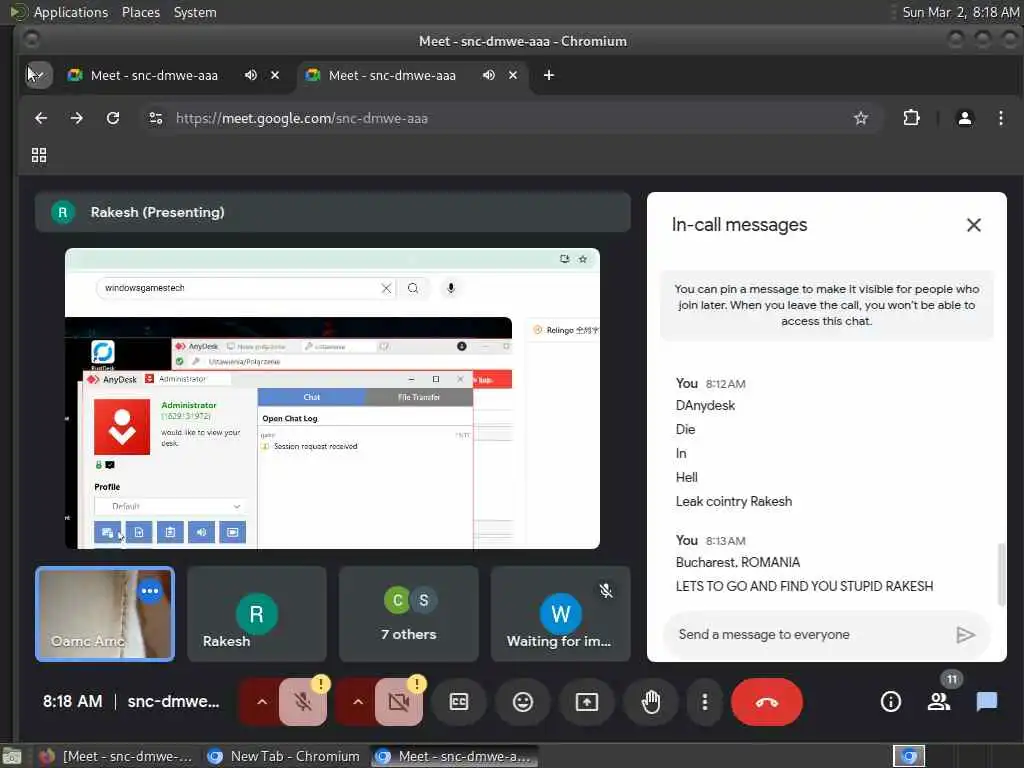Screen dimensions: 1024x768
Task: Open site information icon in address bar
Action: pos(155,118)
